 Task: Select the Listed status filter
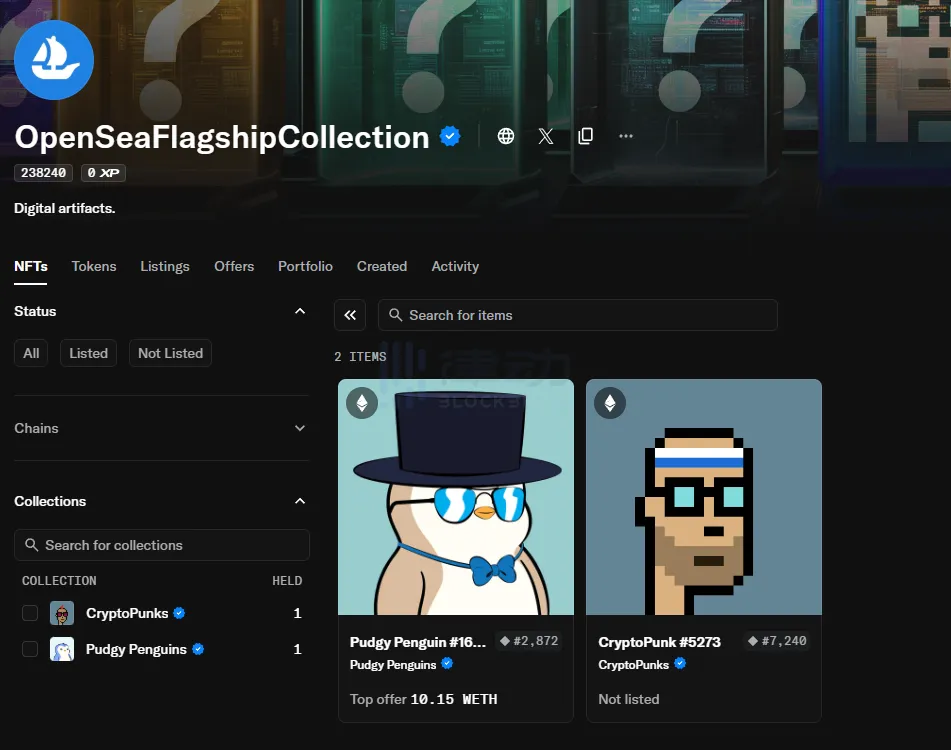pyautogui.click(x=89, y=353)
